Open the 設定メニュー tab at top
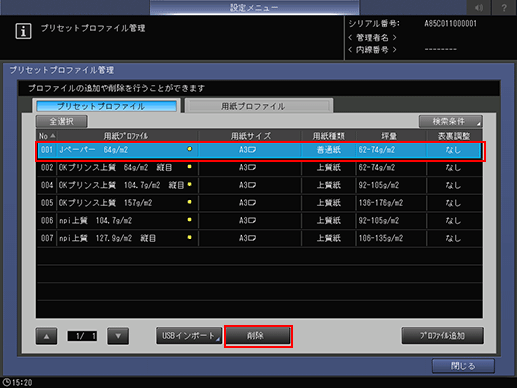 click(254, 7)
